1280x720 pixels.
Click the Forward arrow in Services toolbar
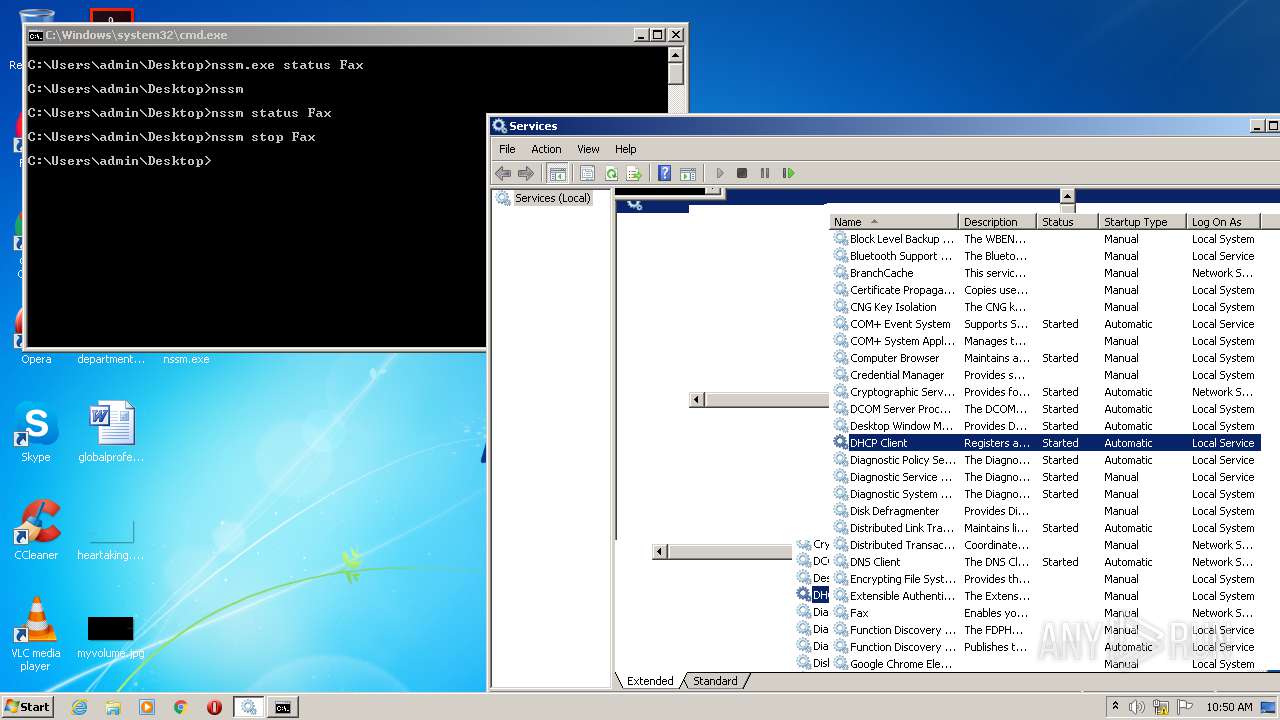pos(526,173)
